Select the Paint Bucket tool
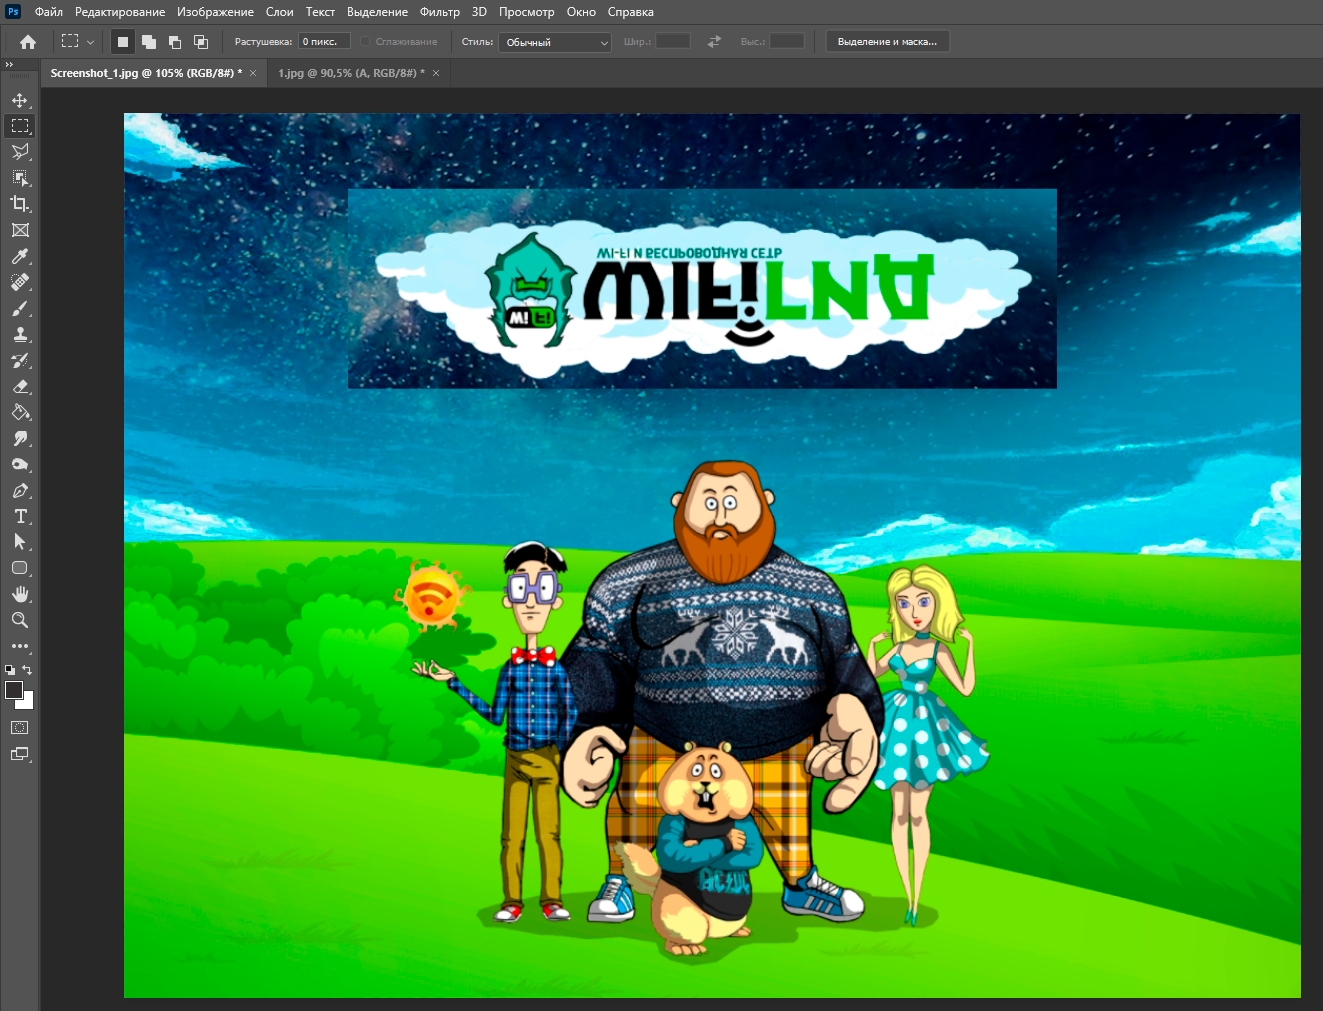1323x1011 pixels. click(x=20, y=412)
